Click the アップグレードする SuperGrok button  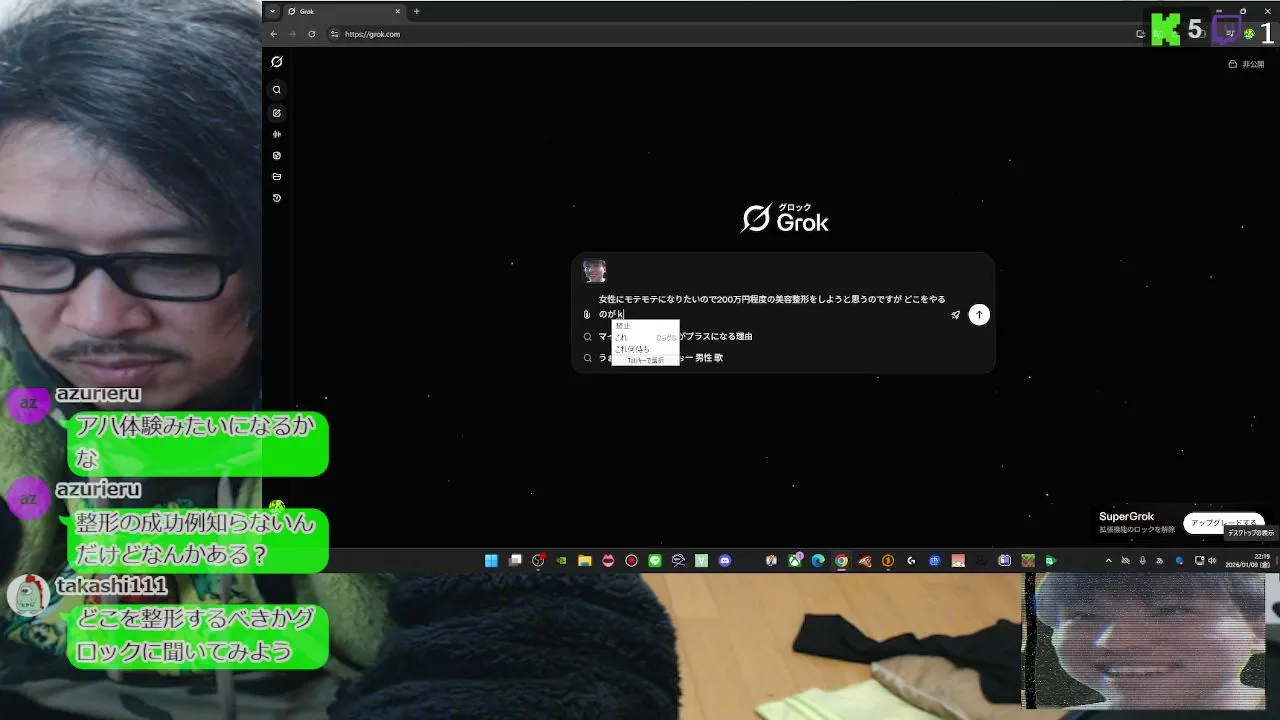coord(1224,523)
